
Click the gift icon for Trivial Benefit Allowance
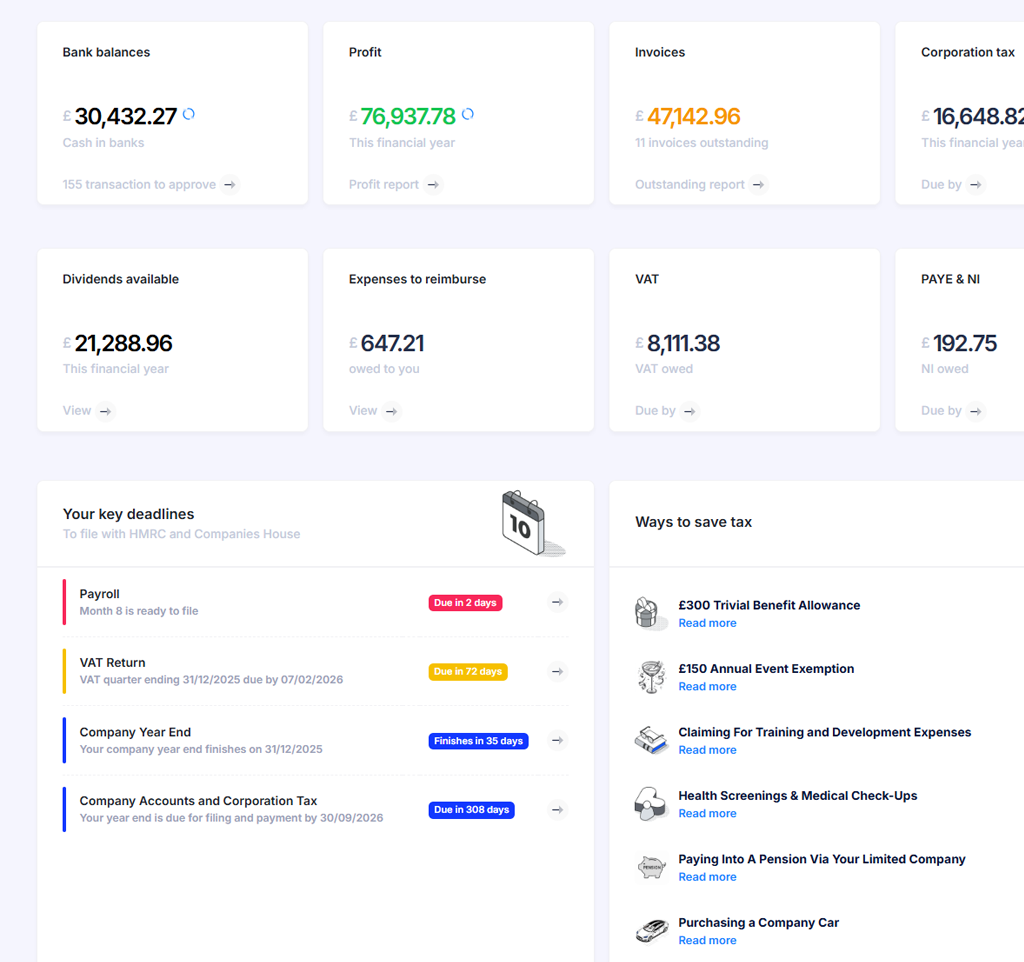pyautogui.click(x=651, y=613)
